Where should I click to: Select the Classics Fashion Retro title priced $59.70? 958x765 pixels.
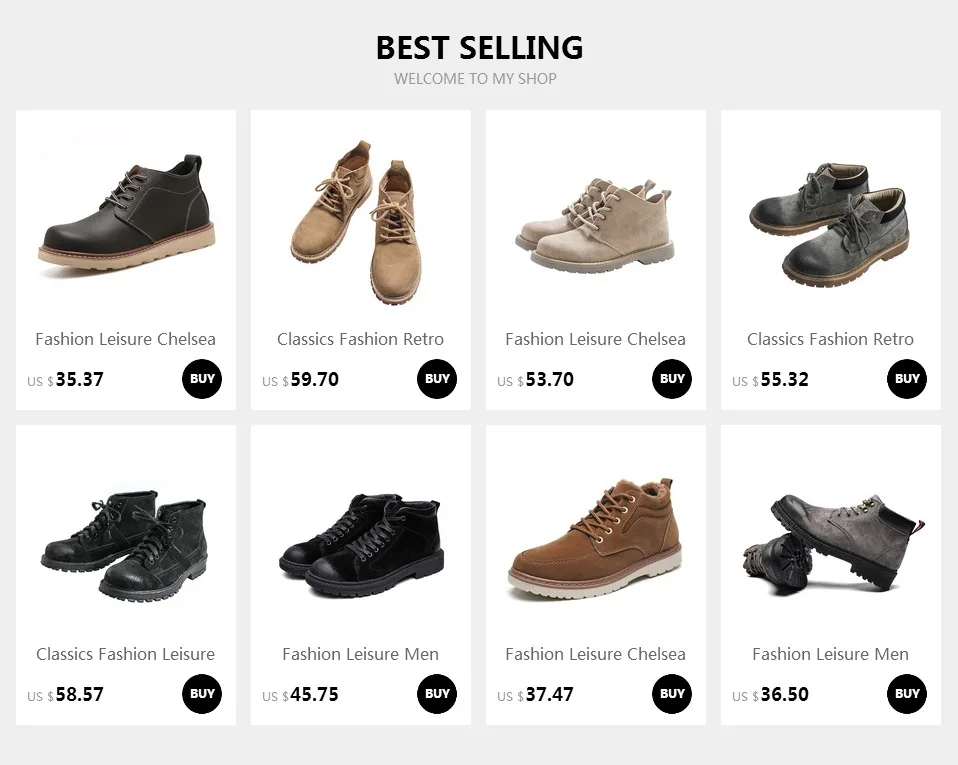click(x=360, y=339)
